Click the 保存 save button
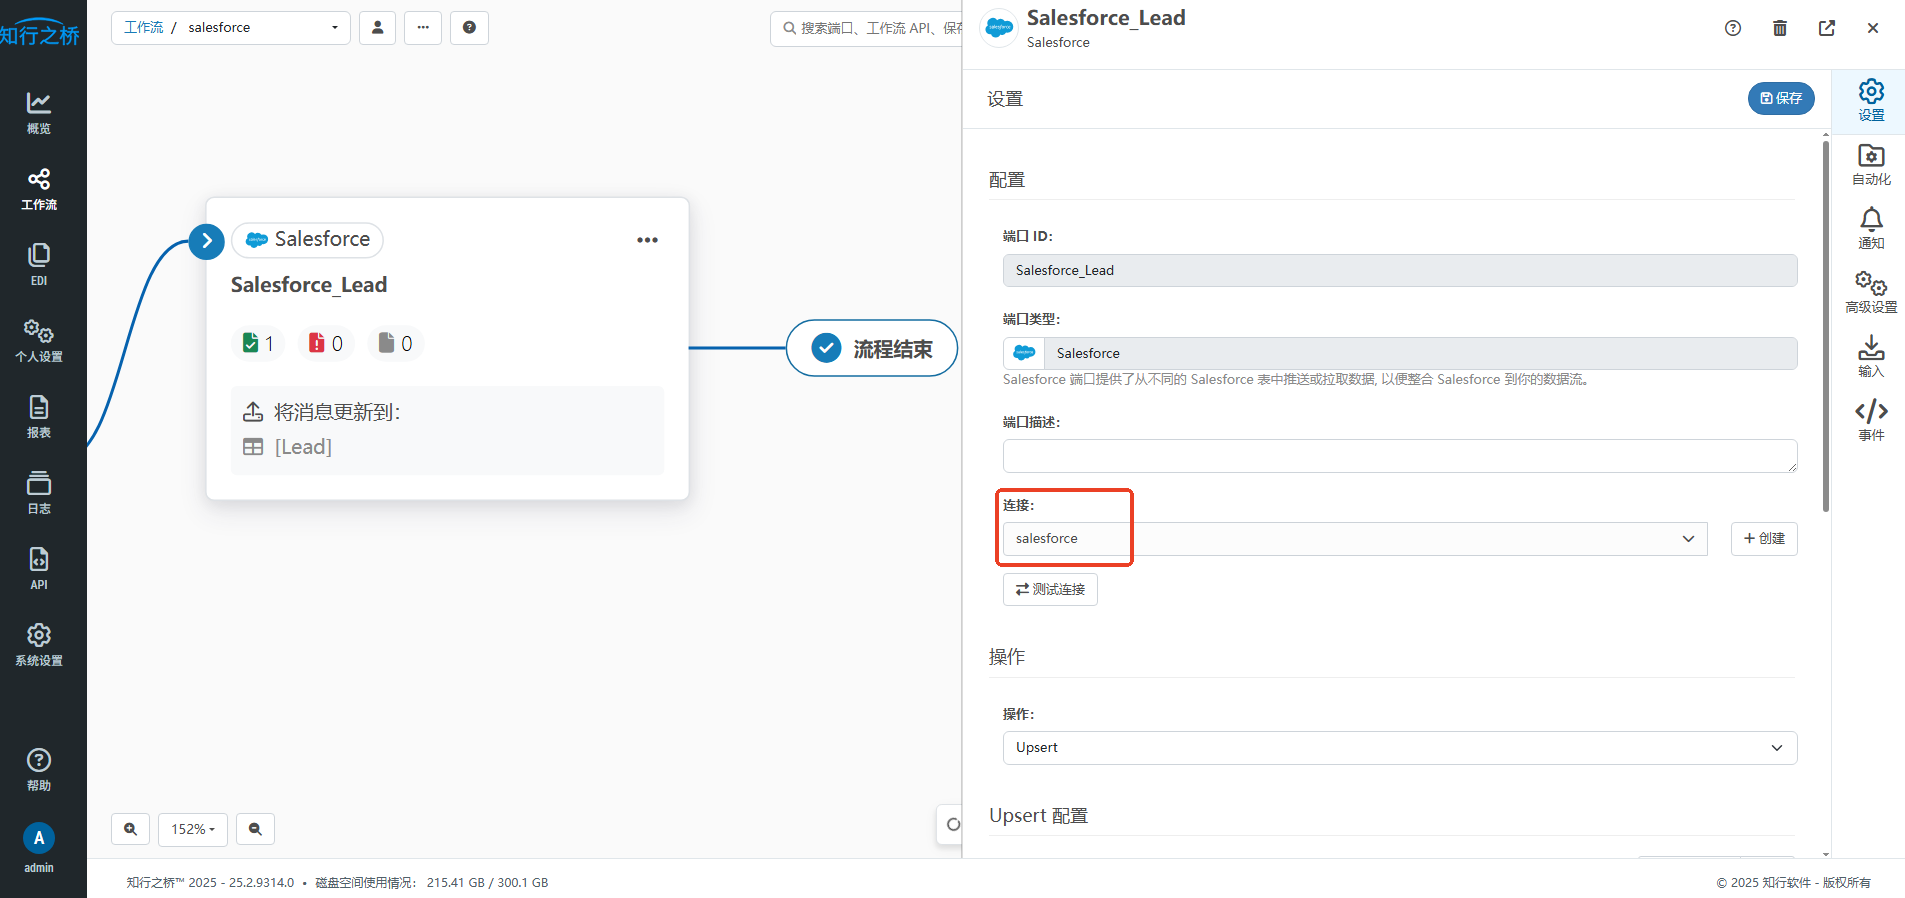Viewport: 1905px width, 898px height. click(x=1780, y=98)
